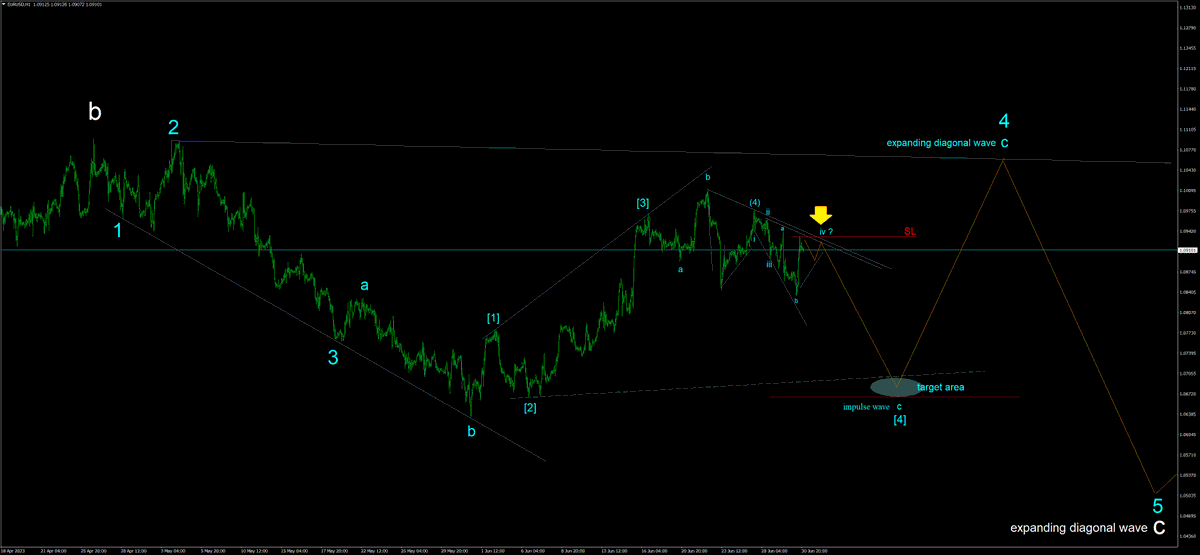Image resolution: width=1200 pixels, height=555 pixels.
Task: Click the large cyan '3' wave label
Action: (x=333, y=357)
